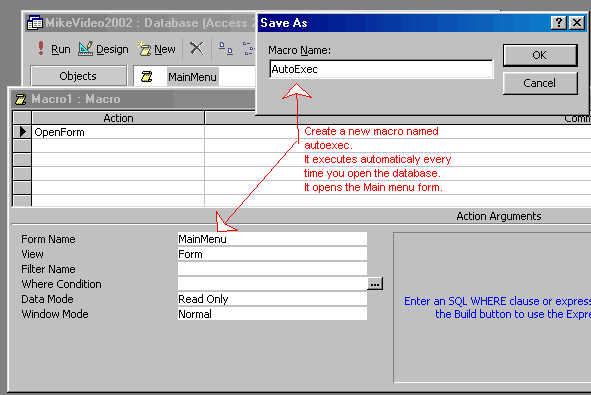Screen dimensions: 591x395
Task: Create New macro from database toolbar
Action: pos(156,49)
